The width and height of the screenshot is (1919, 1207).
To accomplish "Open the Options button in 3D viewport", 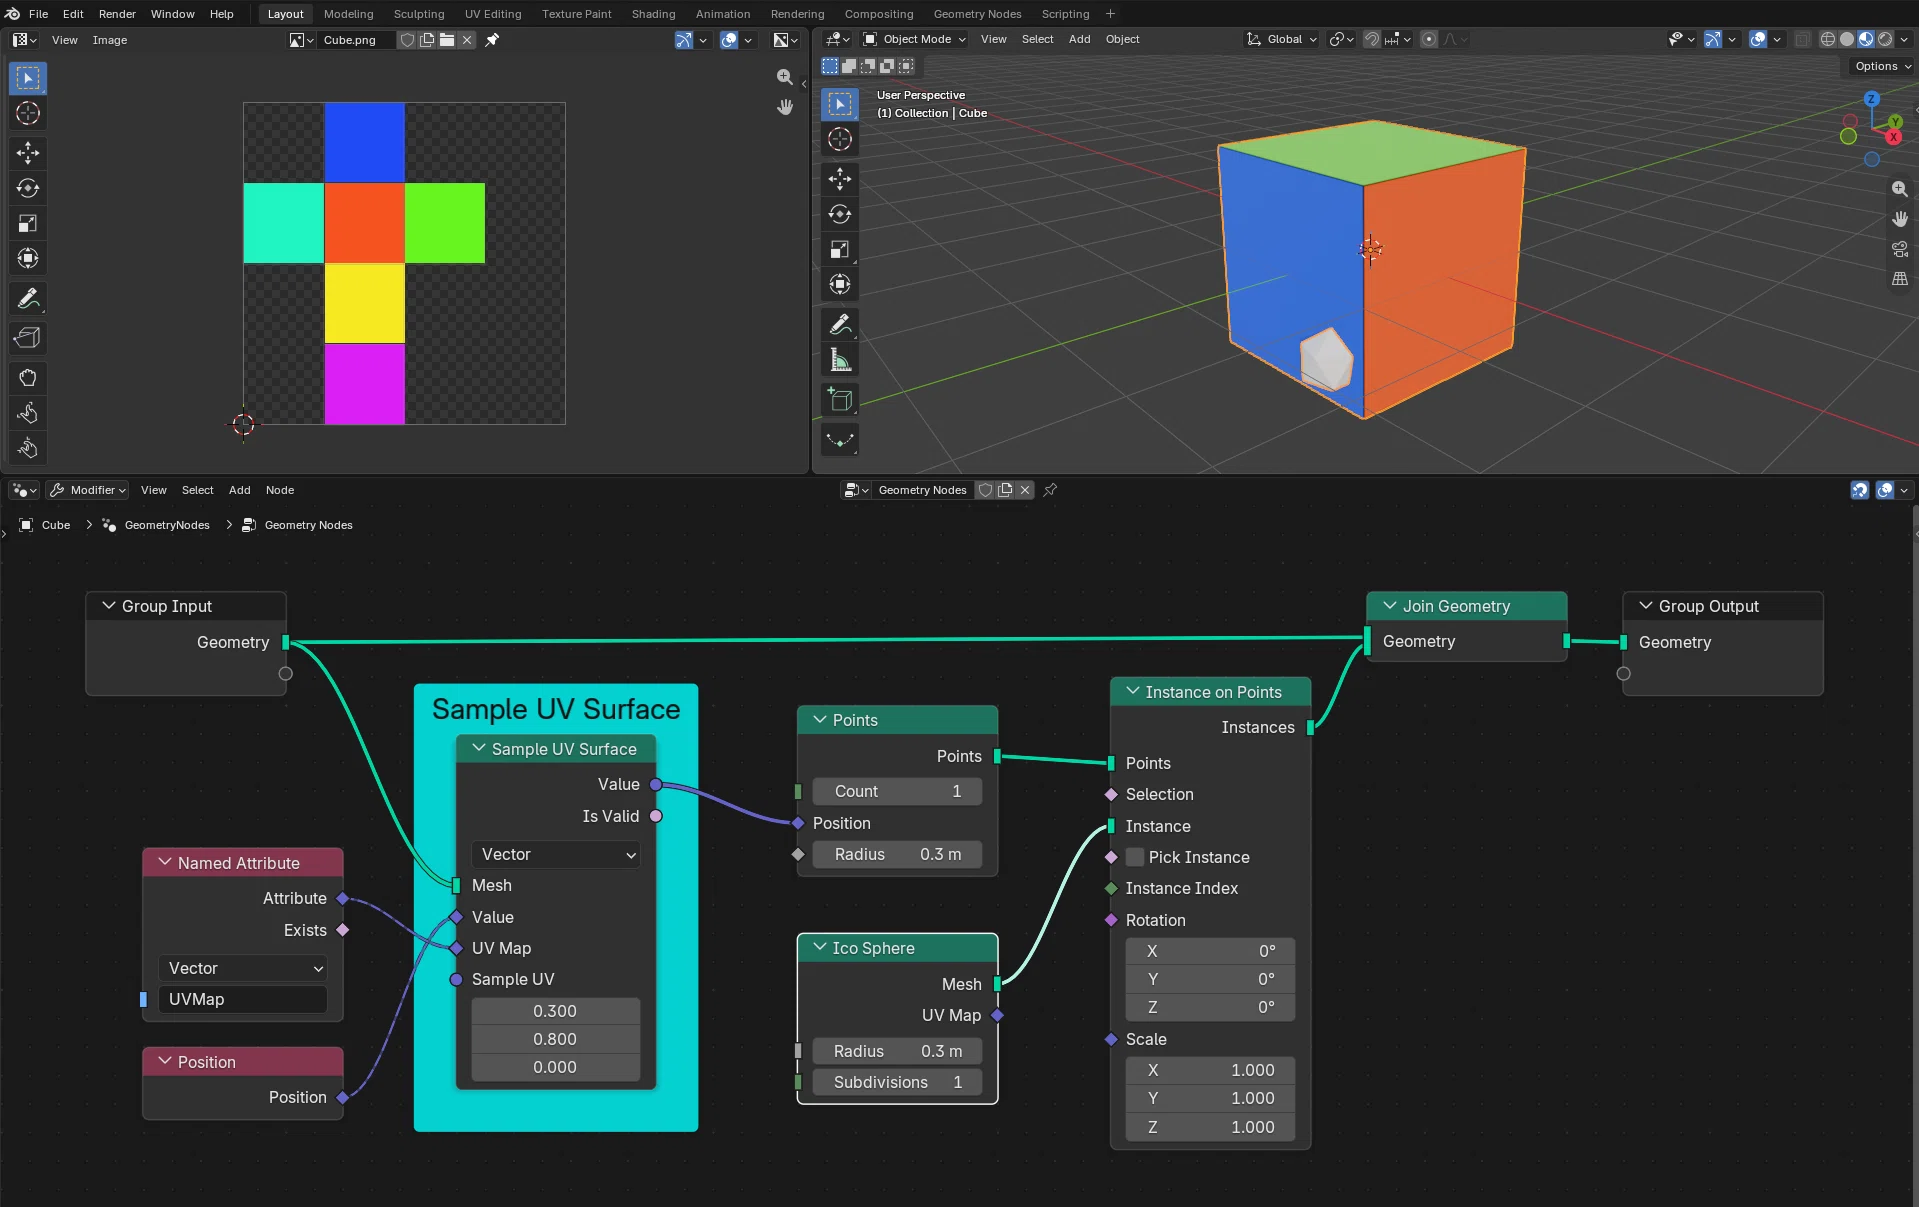I will pyautogui.click(x=1882, y=66).
